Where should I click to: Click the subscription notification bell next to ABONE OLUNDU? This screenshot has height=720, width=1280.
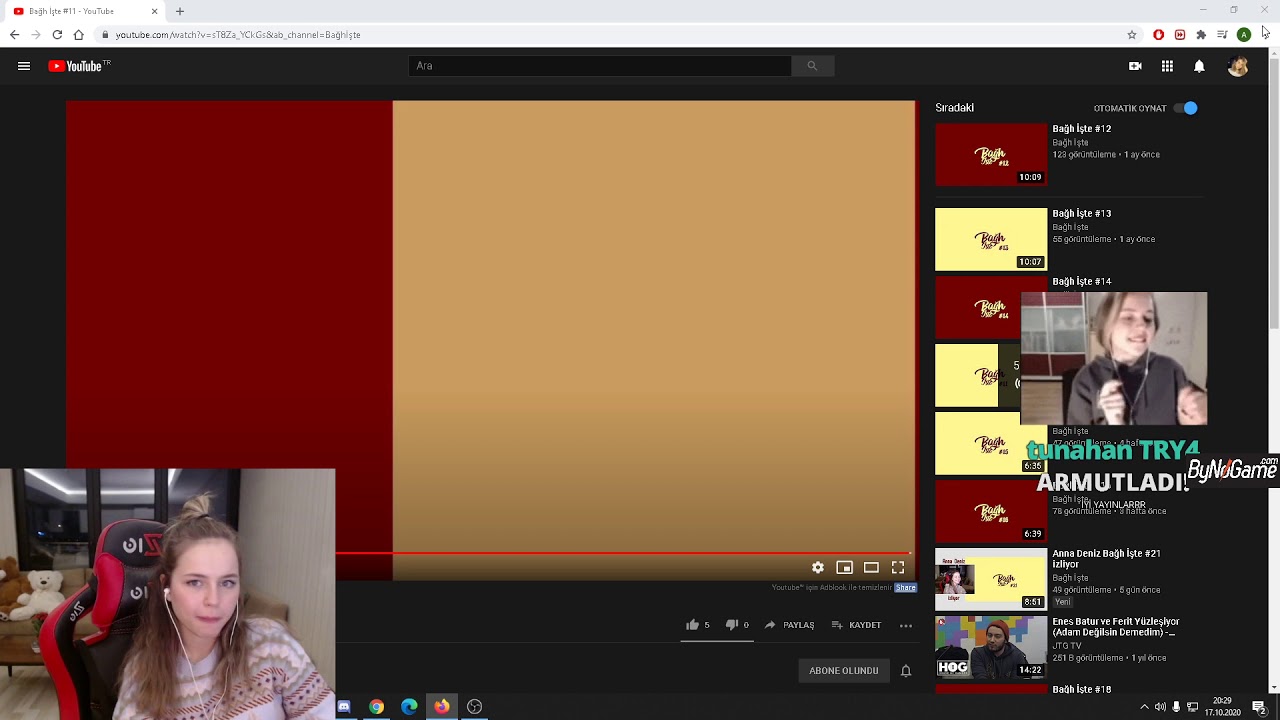pyautogui.click(x=906, y=671)
